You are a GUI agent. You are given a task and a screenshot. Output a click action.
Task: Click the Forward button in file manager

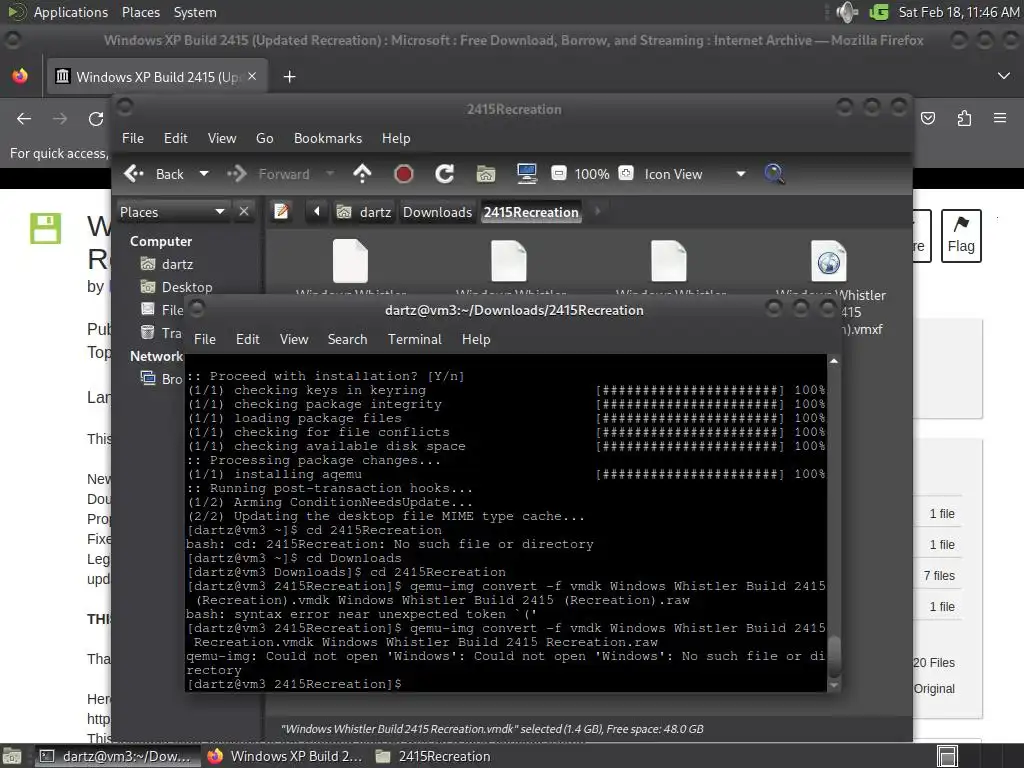(x=269, y=174)
